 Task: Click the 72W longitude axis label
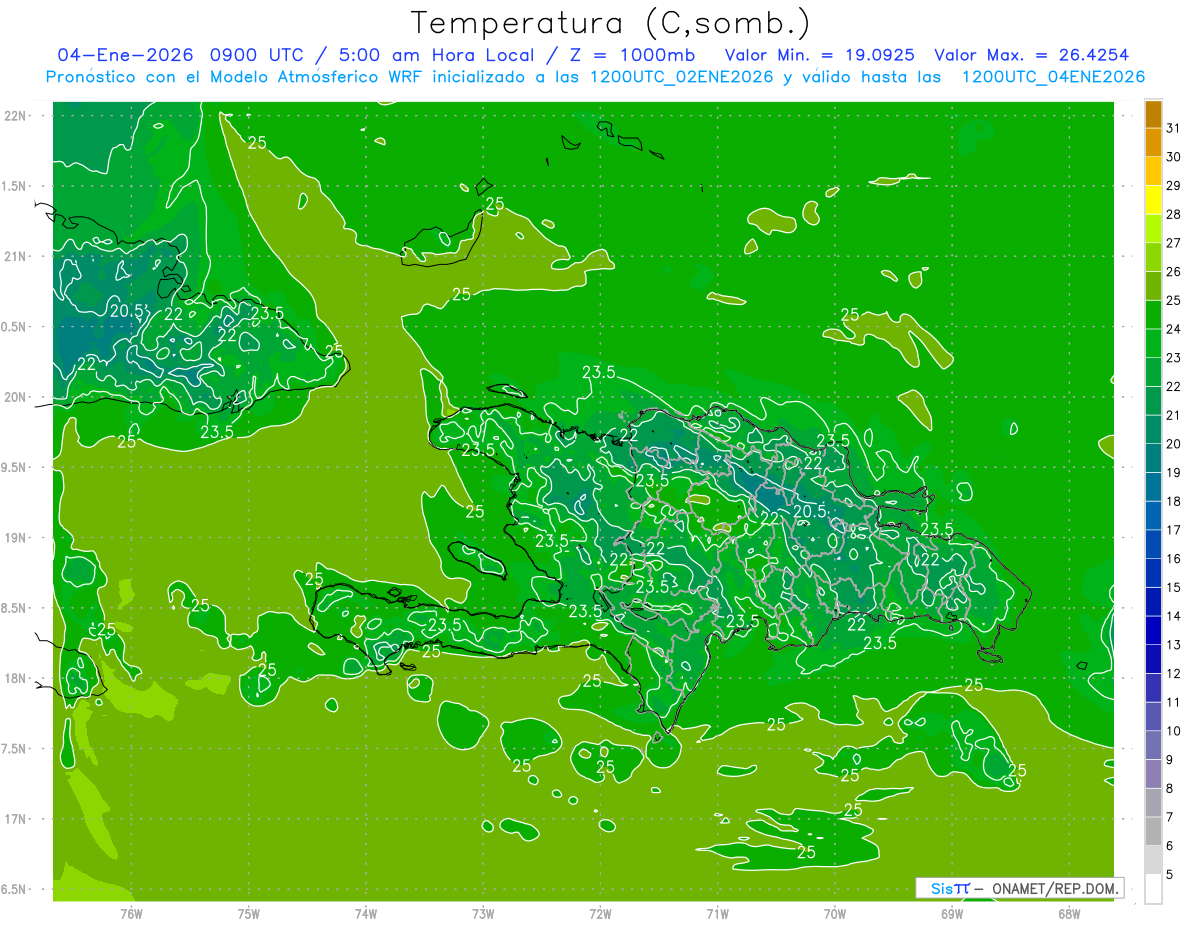[600, 914]
